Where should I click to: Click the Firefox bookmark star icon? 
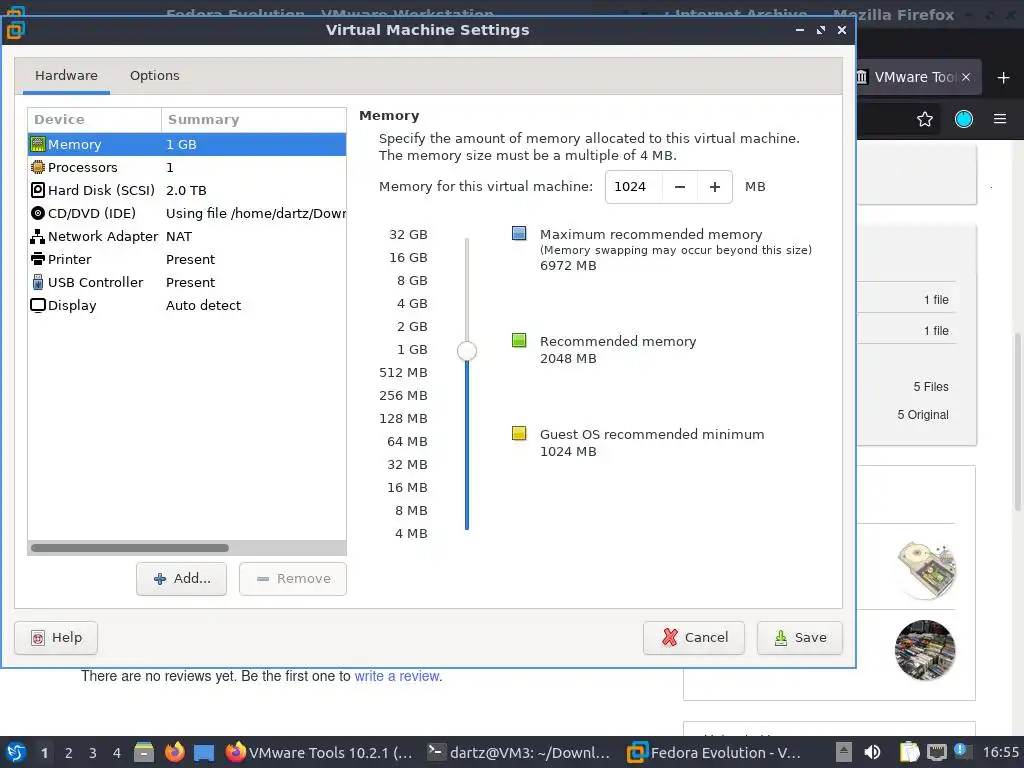(x=925, y=119)
